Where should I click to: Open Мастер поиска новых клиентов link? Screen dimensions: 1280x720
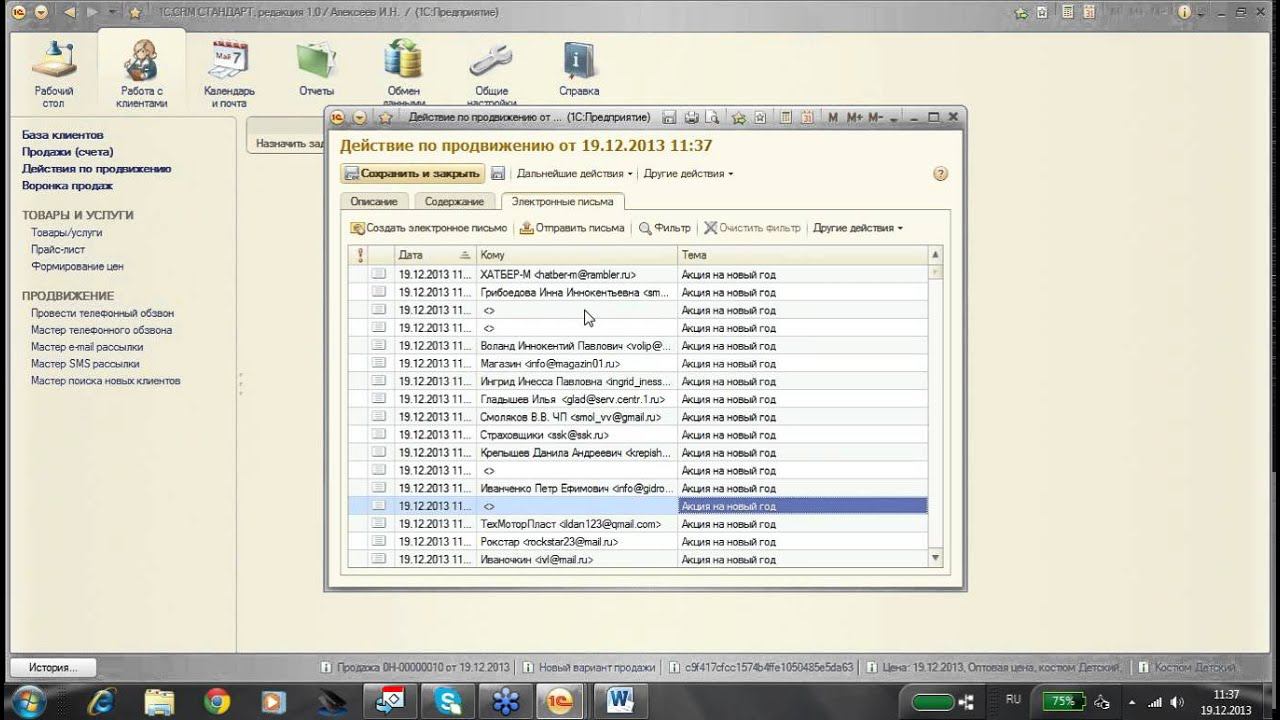click(x=106, y=381)
